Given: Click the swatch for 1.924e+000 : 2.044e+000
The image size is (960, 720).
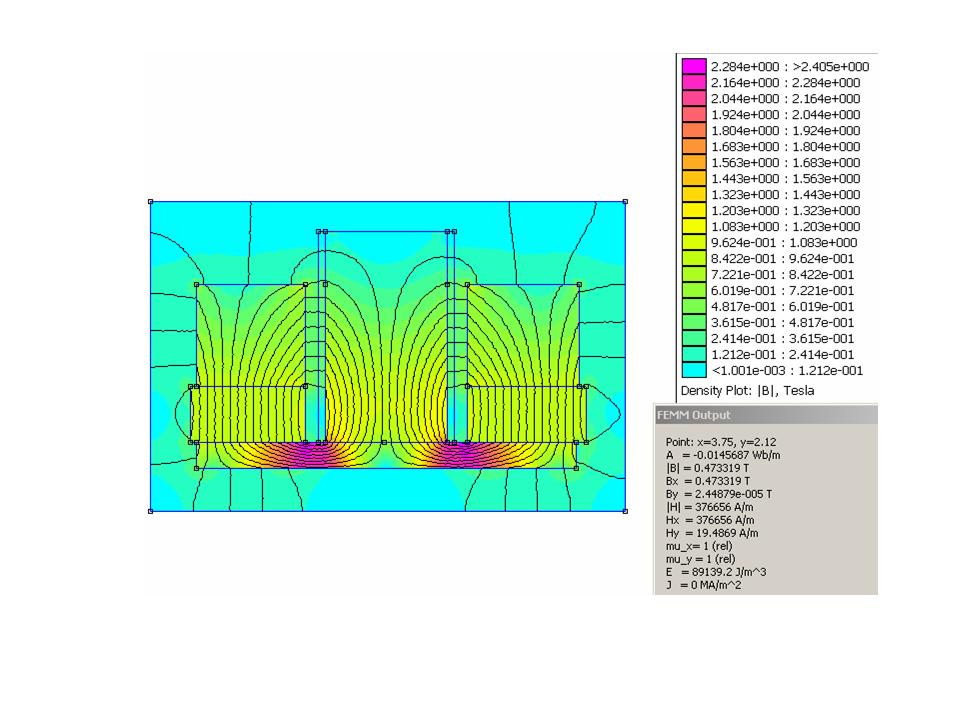Looking at the screenshot, I should pos(694,114).
